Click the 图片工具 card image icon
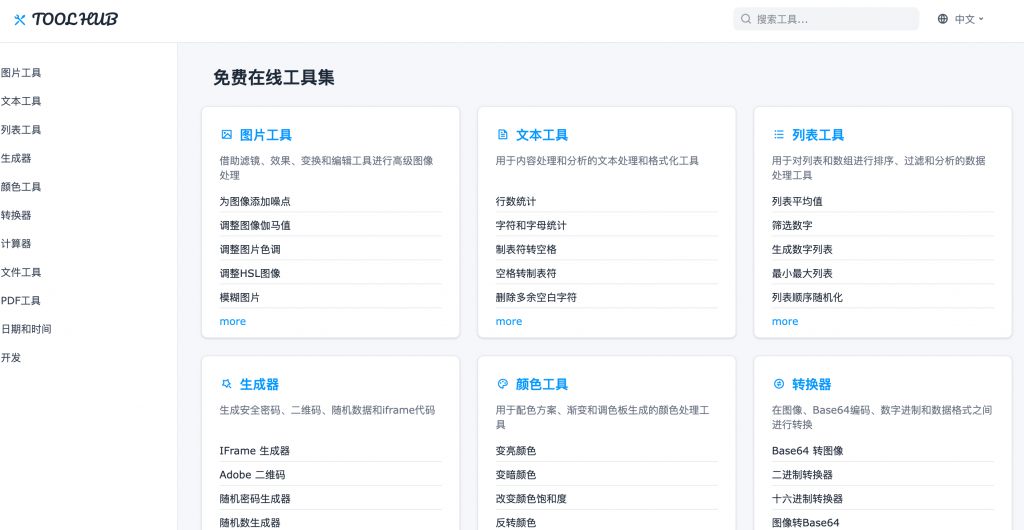 [227, 134]
